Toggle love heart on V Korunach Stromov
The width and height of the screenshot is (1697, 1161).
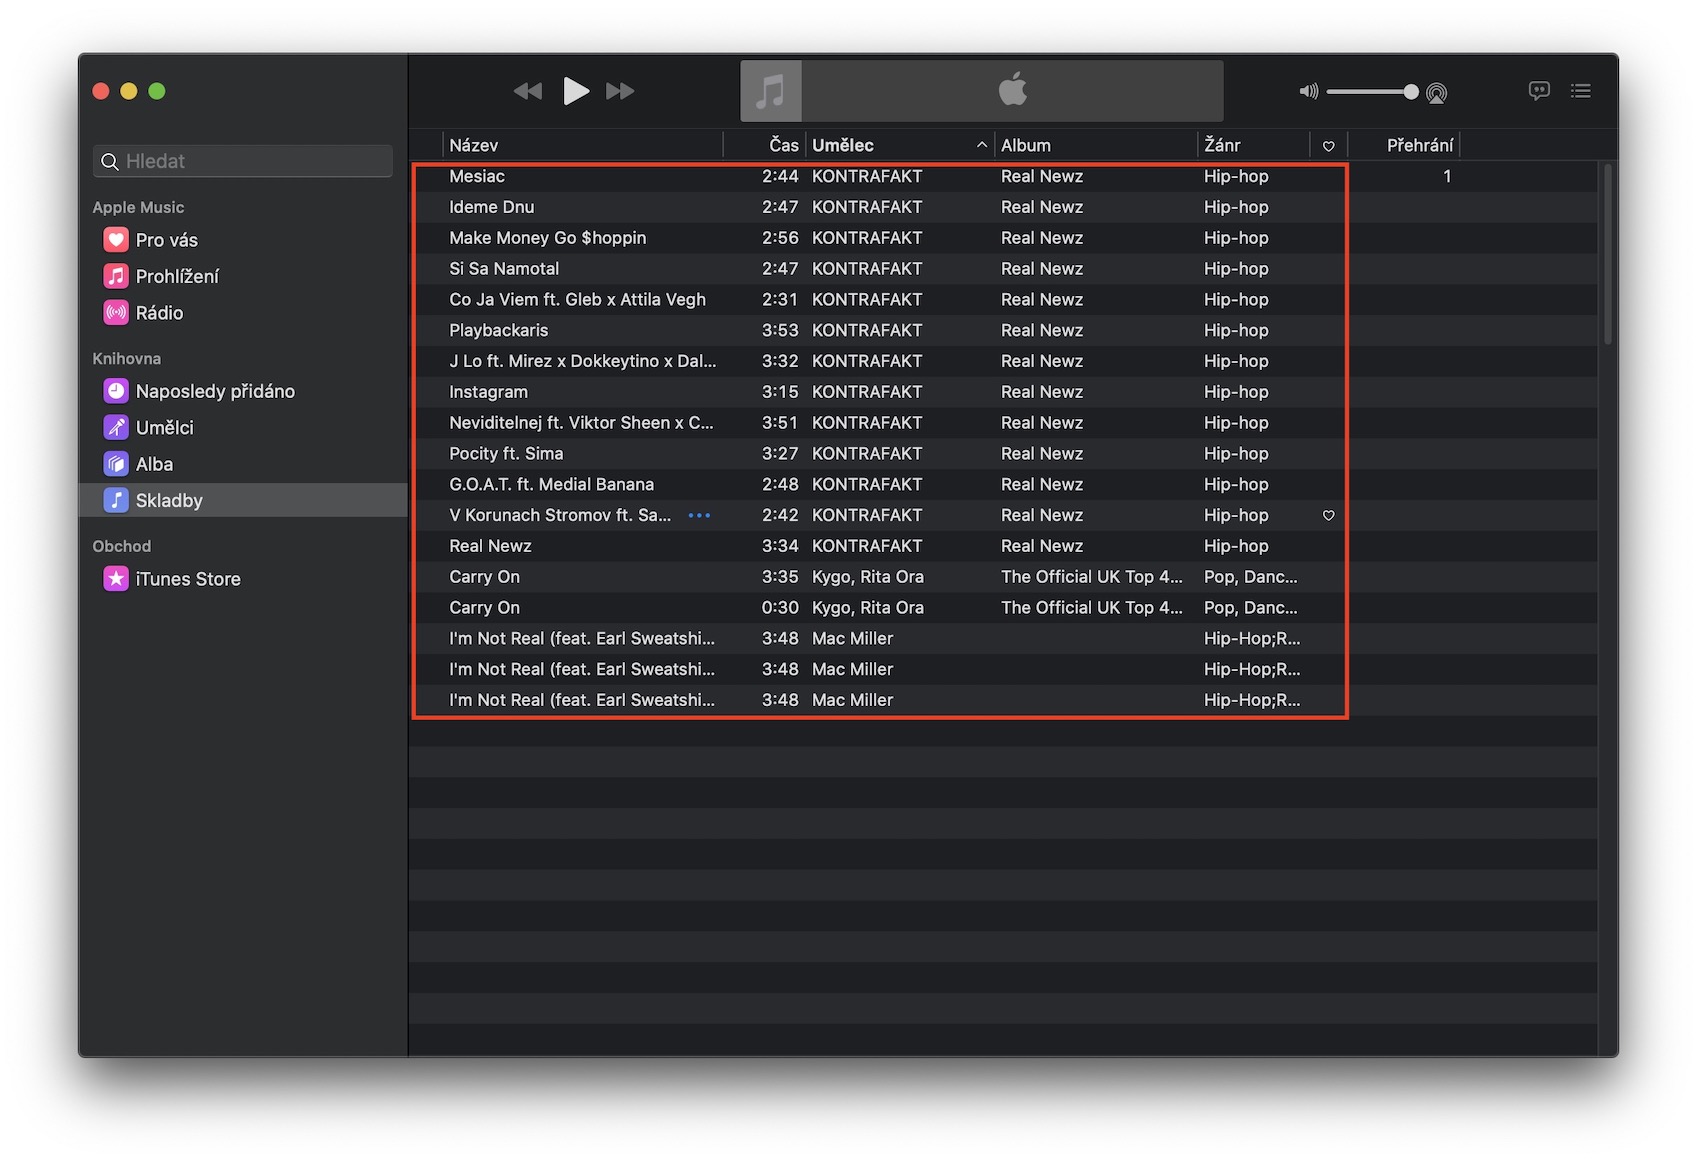(x=1328, y=516)
